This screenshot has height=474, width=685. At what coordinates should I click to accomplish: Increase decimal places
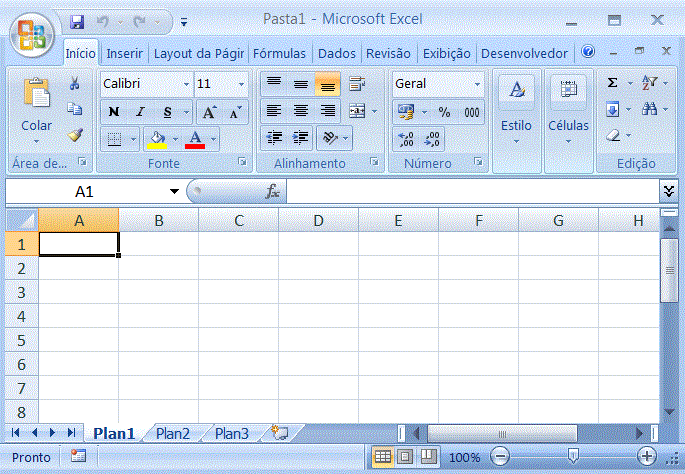pyautogui.click(x=406, y=139)
